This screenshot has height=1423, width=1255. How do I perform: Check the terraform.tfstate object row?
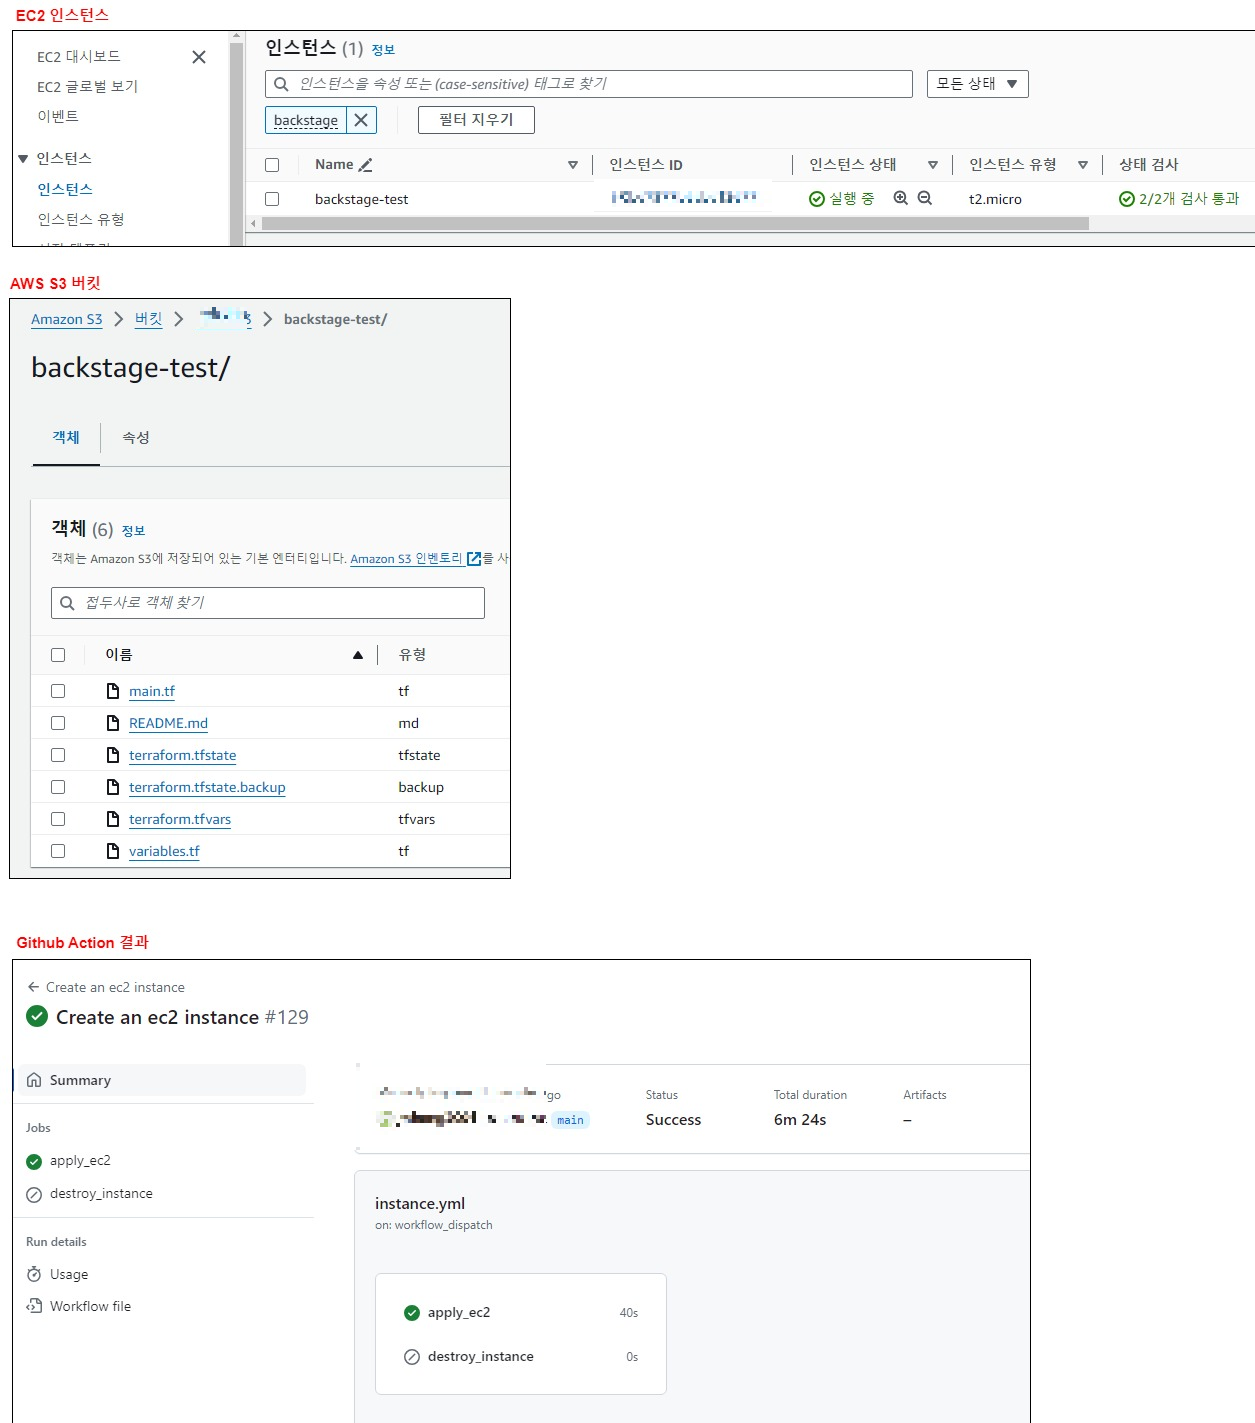coord(58,755)
